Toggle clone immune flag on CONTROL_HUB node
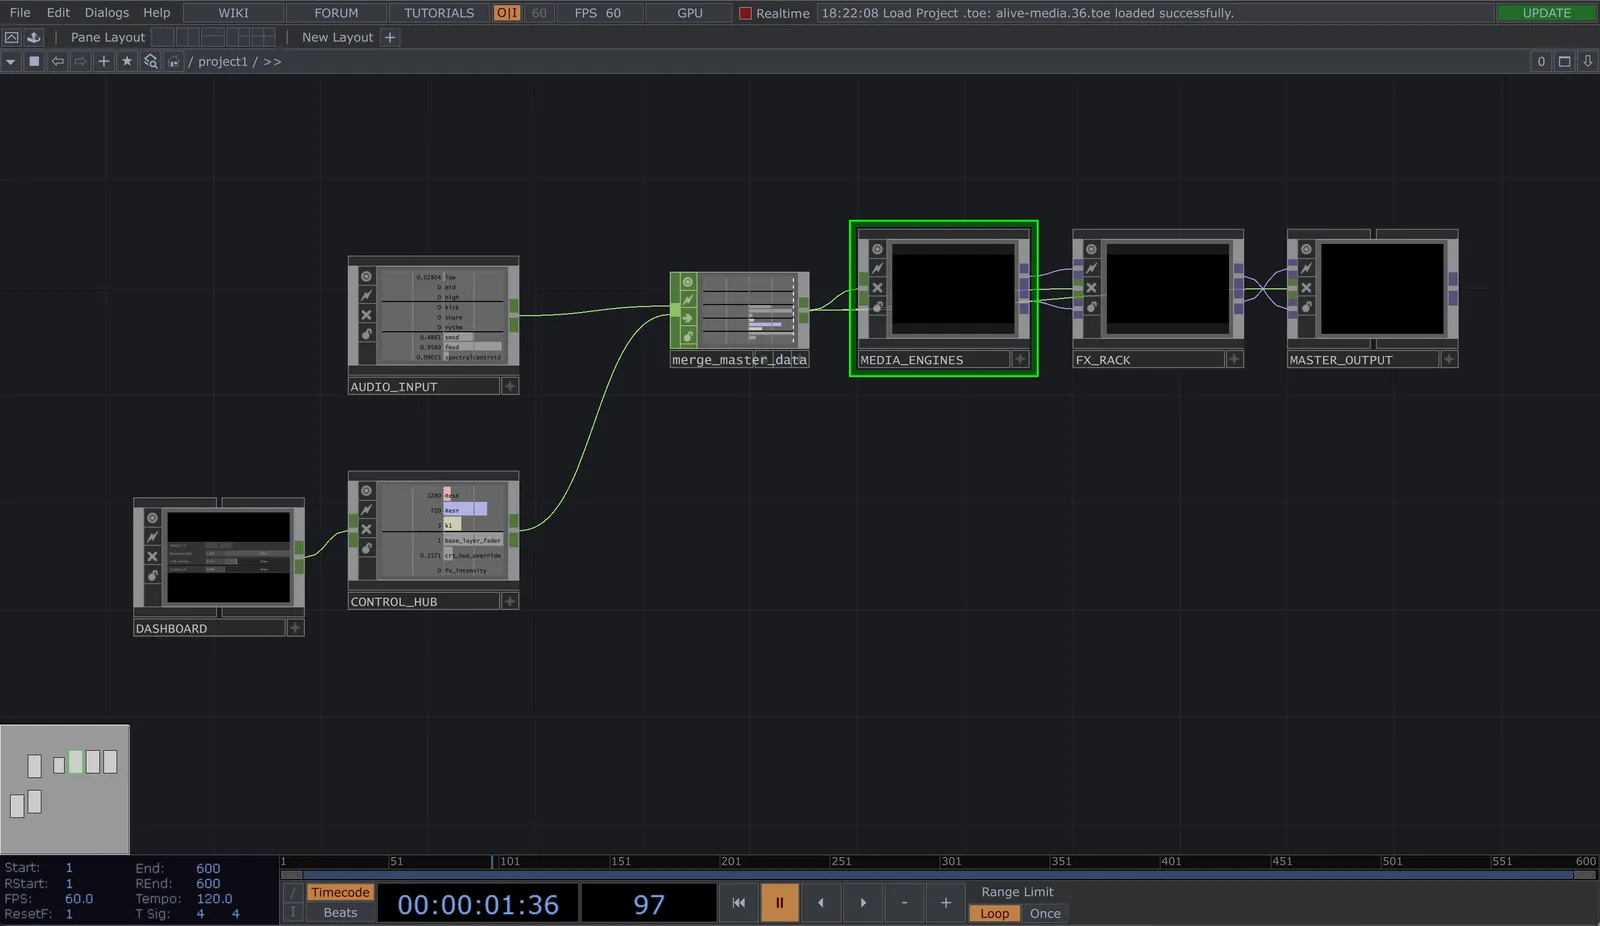Screen dimensions: 1600x926 coord(366,510)
